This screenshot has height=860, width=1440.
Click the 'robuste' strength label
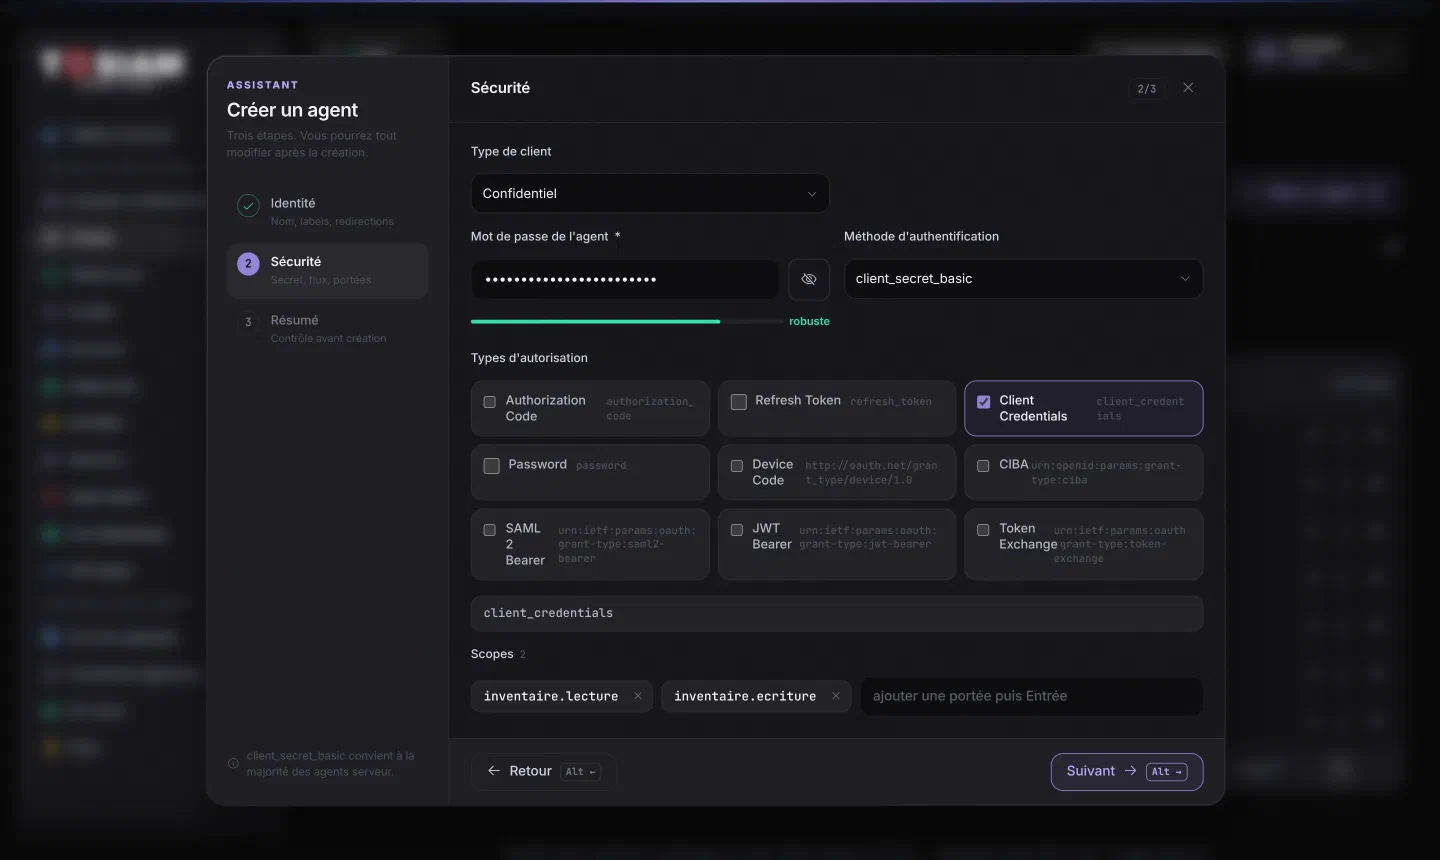[x=809, y=322]
